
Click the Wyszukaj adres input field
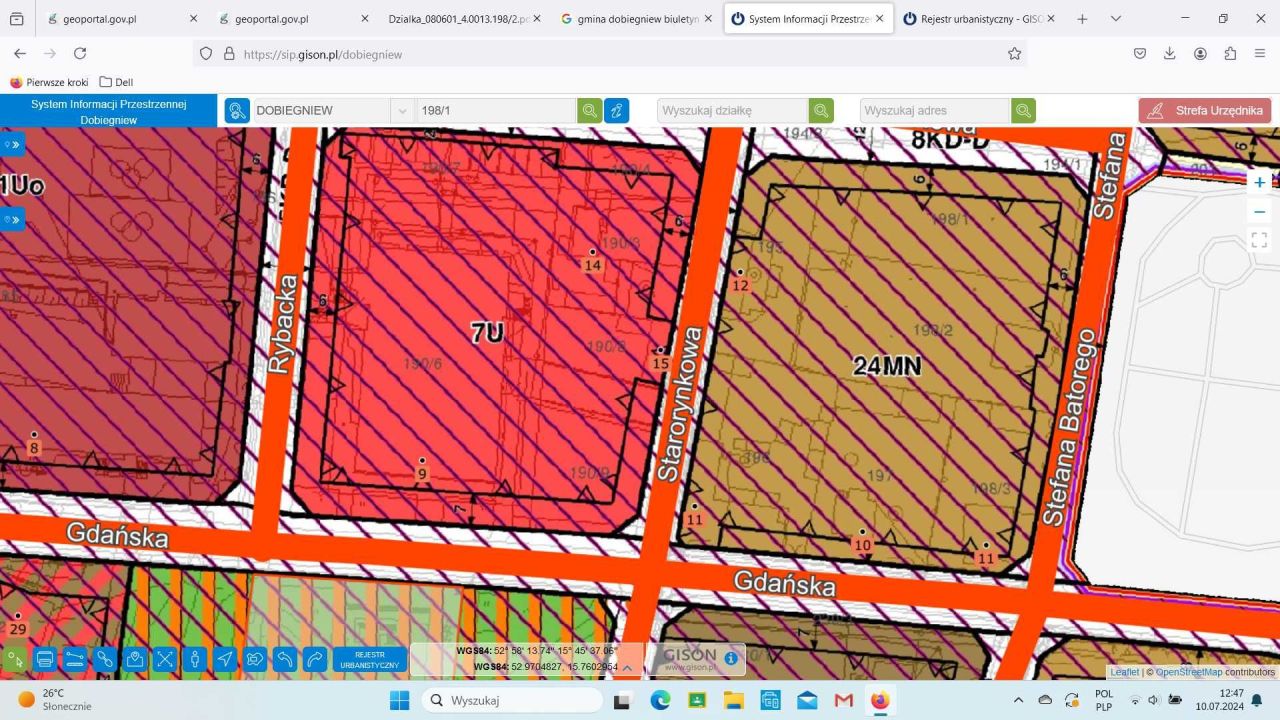(935, 111)
